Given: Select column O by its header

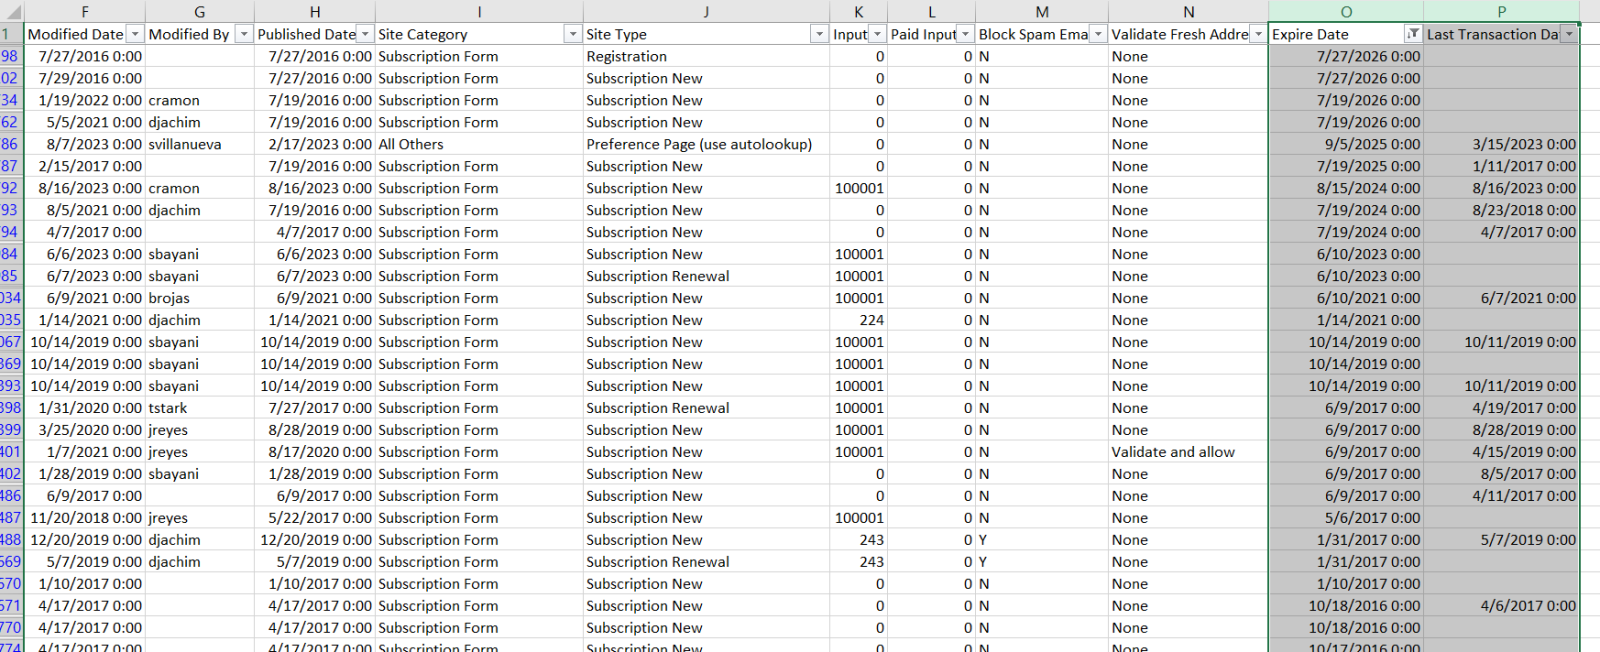Looking at the screenshot, I should pyautogui.click(x=1346, y=12).
